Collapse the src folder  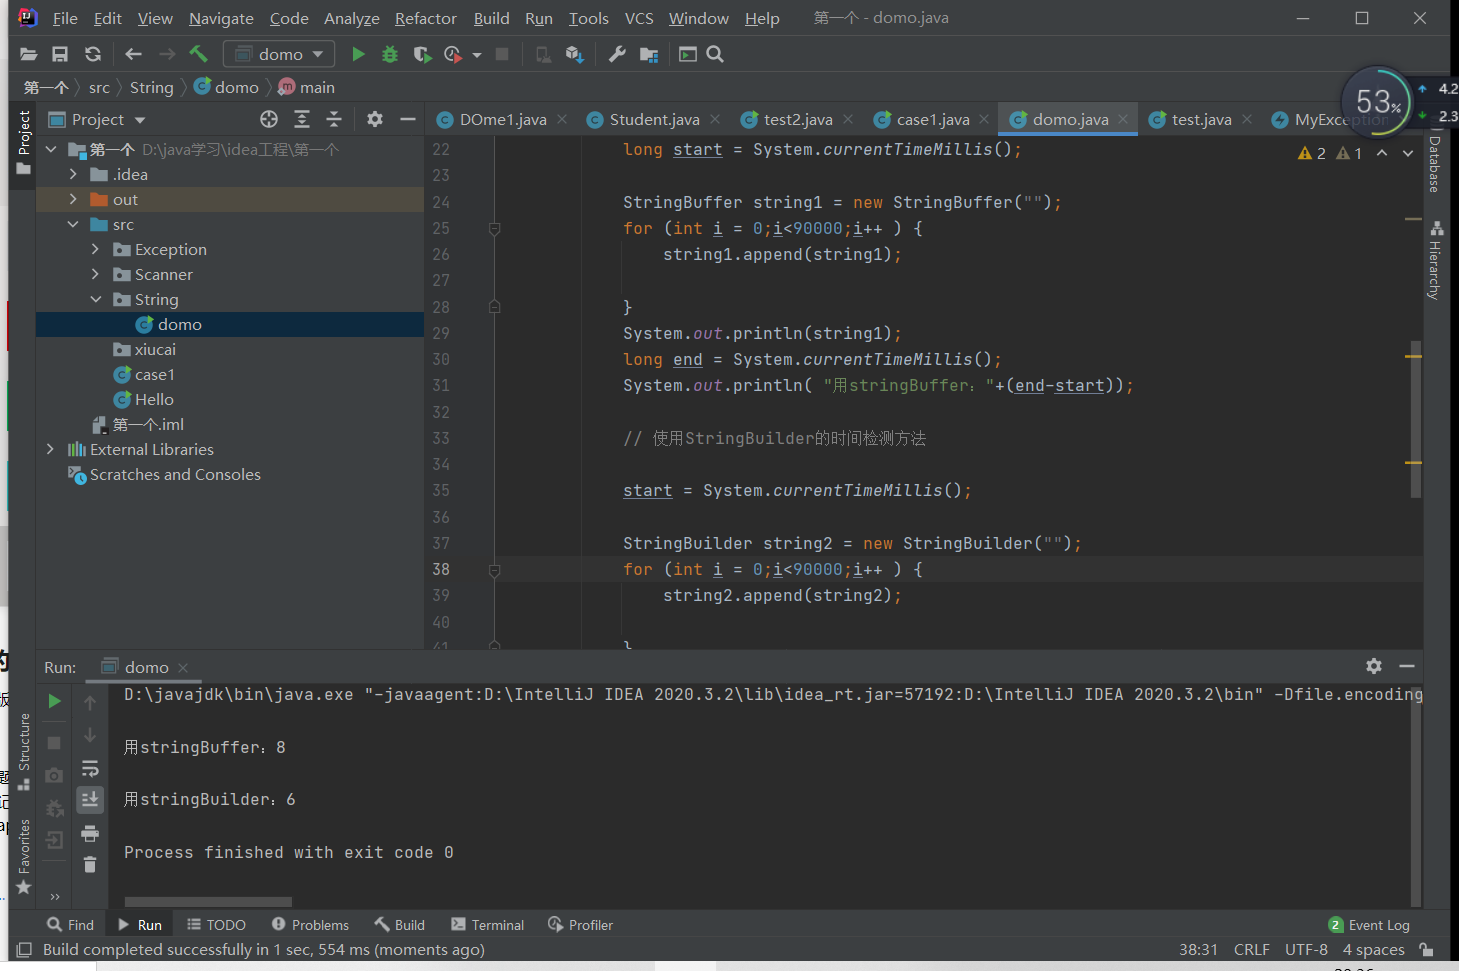pos(73,224)
